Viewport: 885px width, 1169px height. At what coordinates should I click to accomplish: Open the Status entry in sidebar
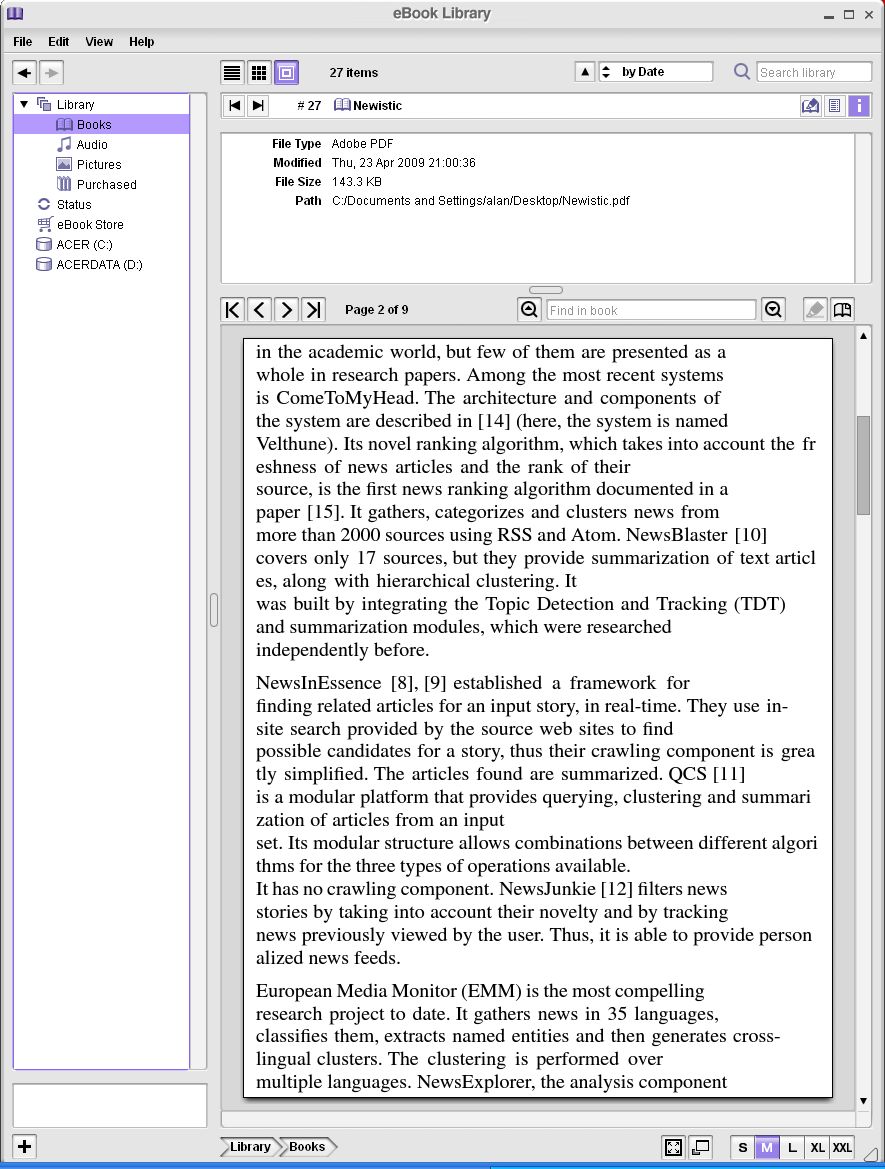64,204
